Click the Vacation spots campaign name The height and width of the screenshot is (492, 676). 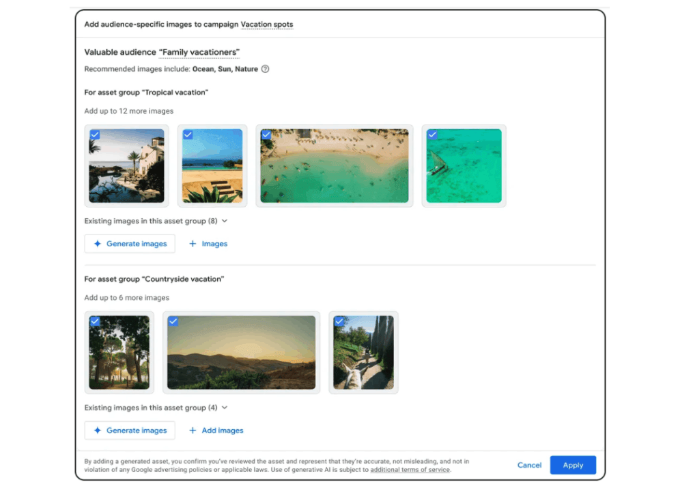pyautogui.click(x=267, y=24)
